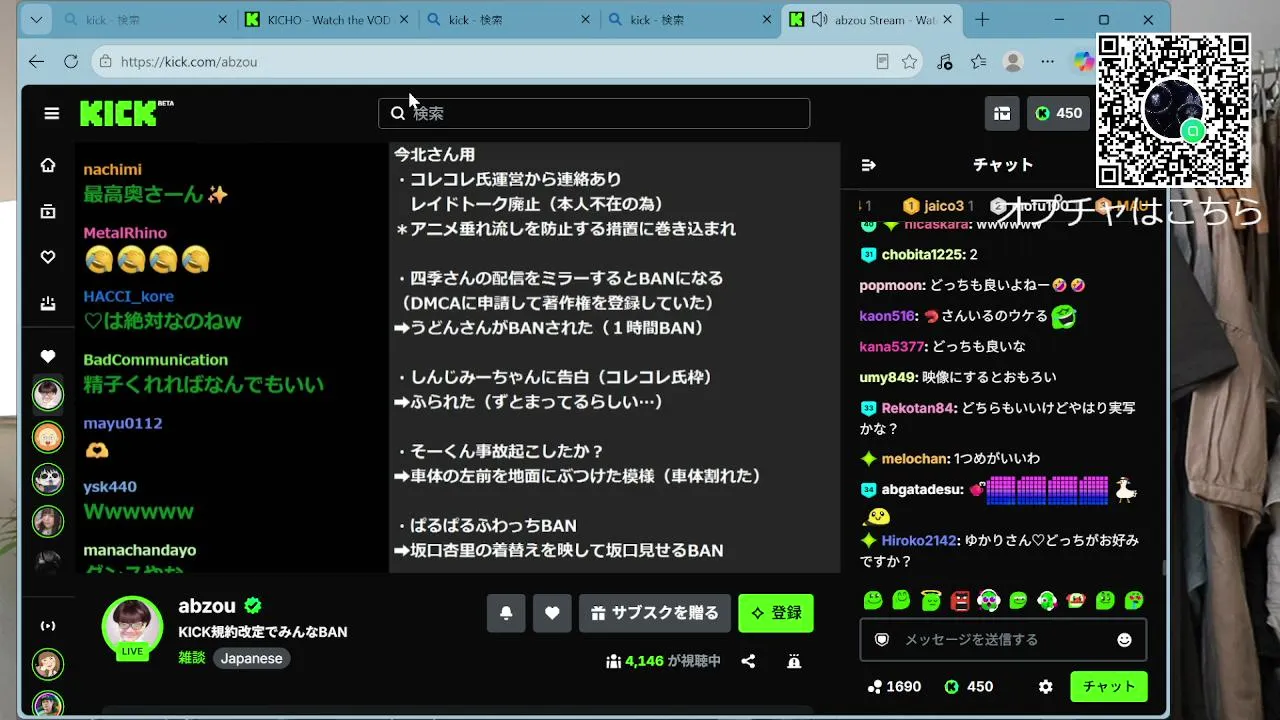This screenshot has width=1280, height=720.
Task: Open abzou's channel avatar
Action: click(x=132, y=627)
